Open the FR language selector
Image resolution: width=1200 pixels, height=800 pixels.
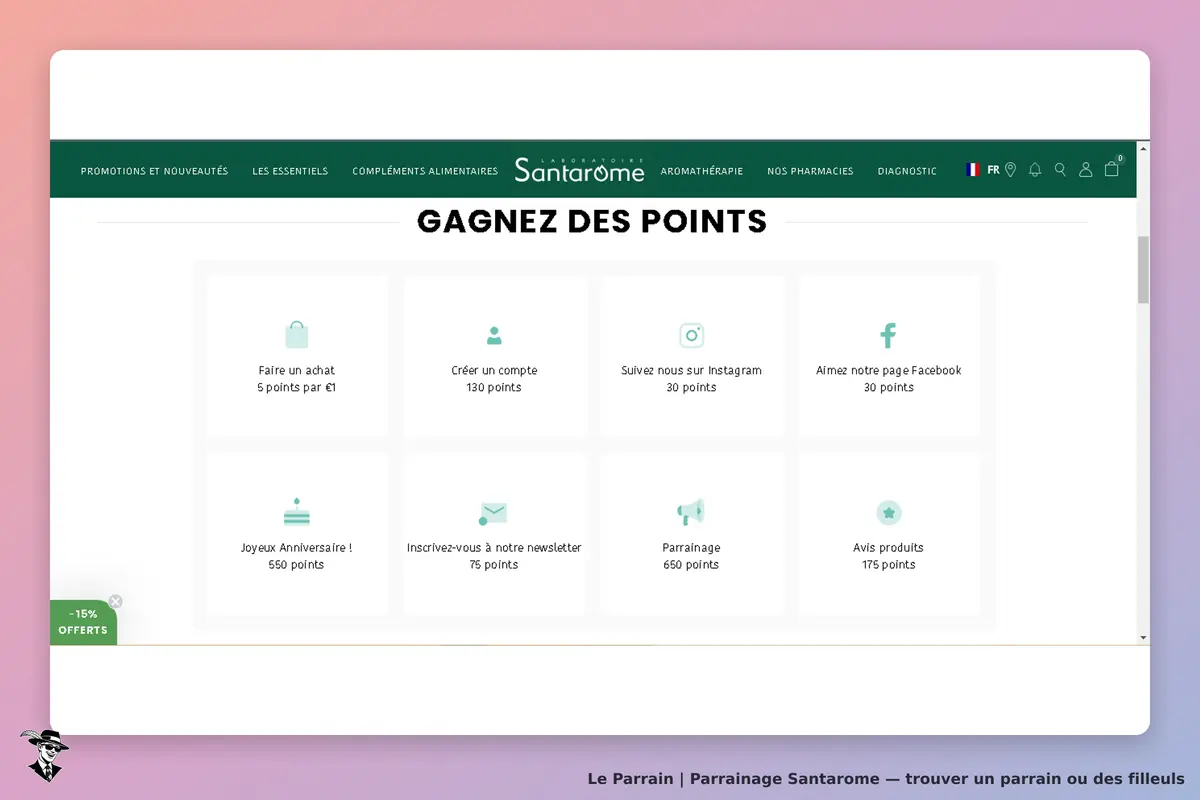(993, 170)
